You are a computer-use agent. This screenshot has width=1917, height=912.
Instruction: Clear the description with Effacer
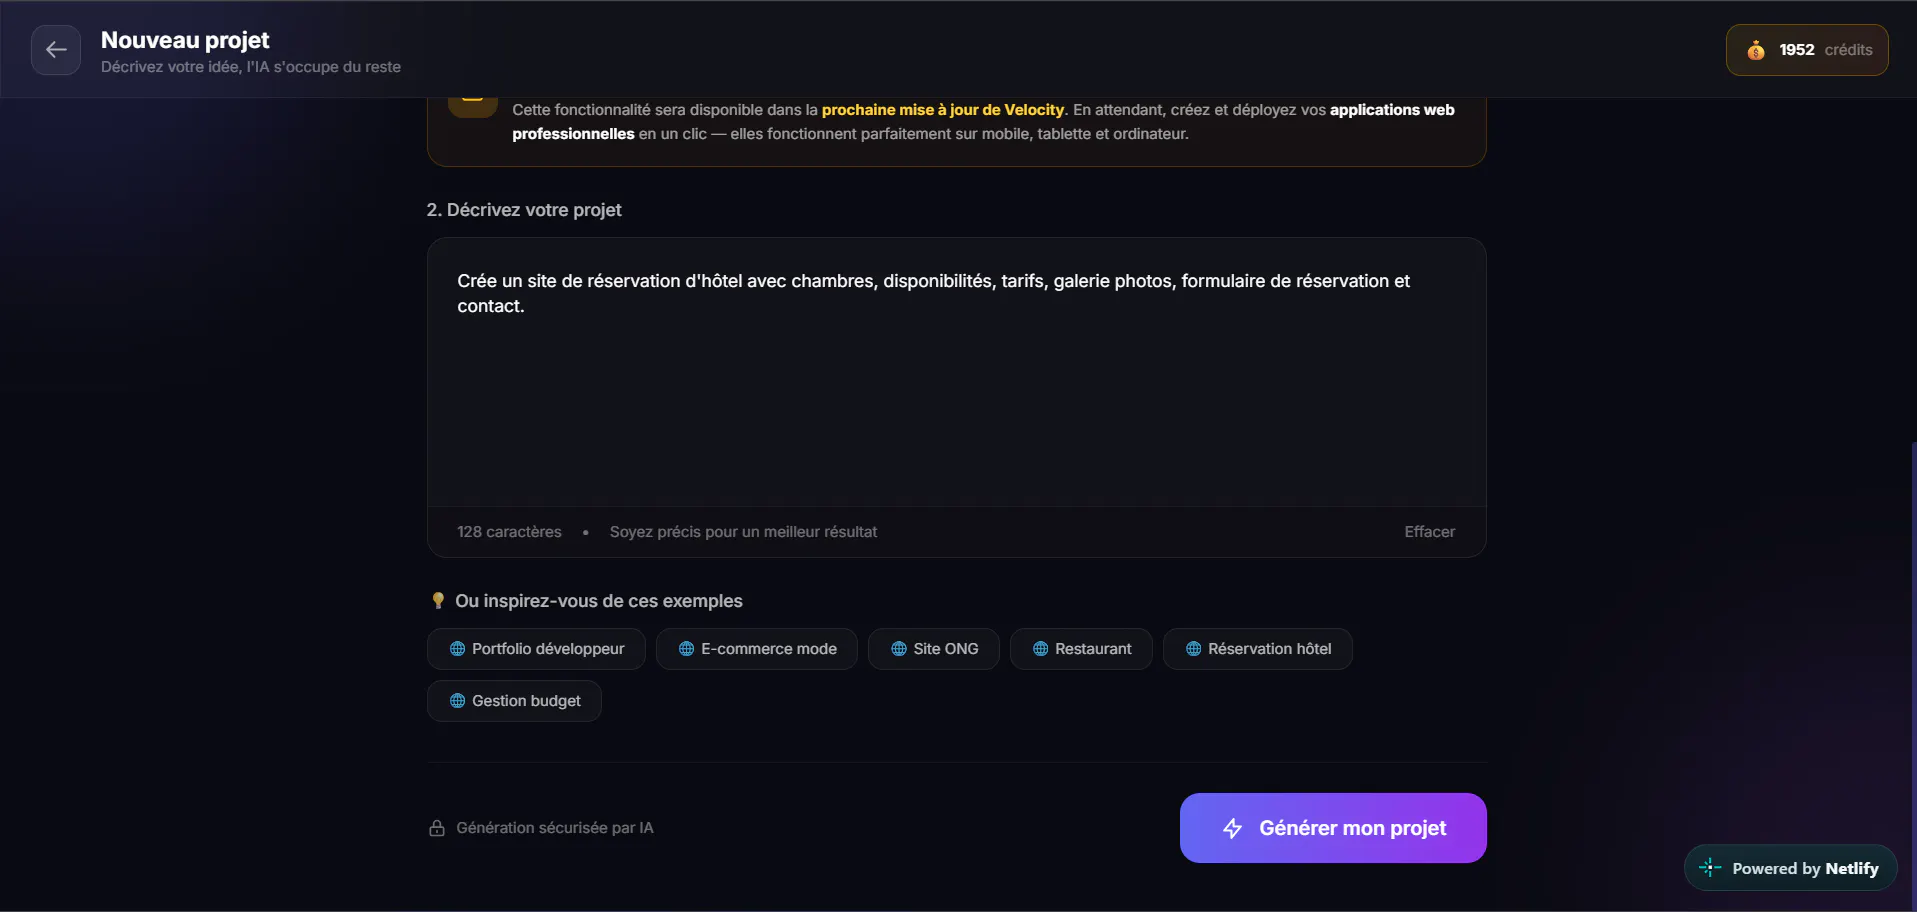tap(1429, 532)
